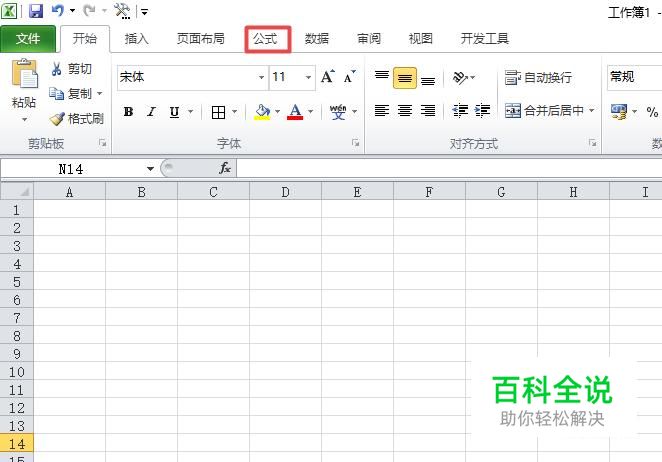Screen dimensions: 662x462
Task: Click decrease indent icon
Action: coord(460,111)
